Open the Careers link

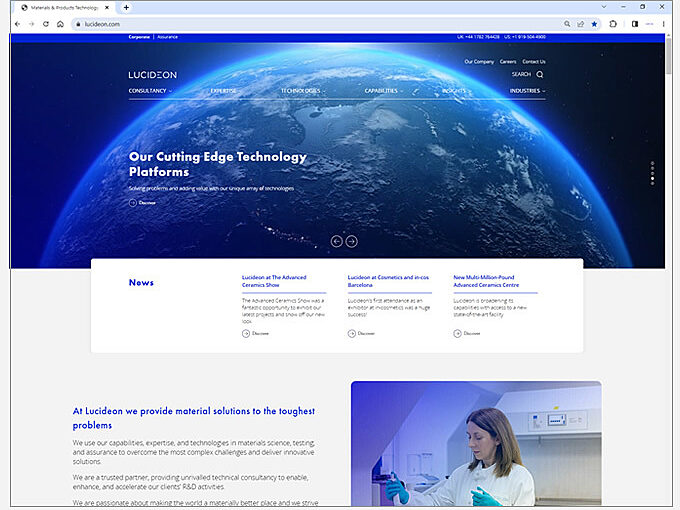tap(508, 62)
